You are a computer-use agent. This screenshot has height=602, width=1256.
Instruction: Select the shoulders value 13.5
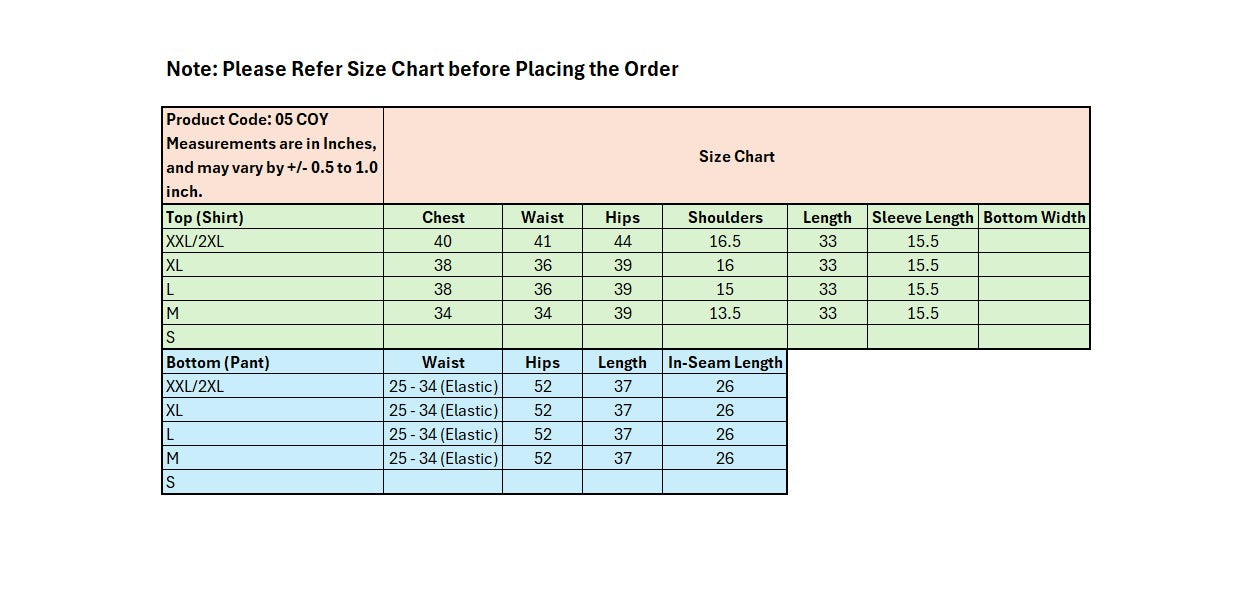725,313
